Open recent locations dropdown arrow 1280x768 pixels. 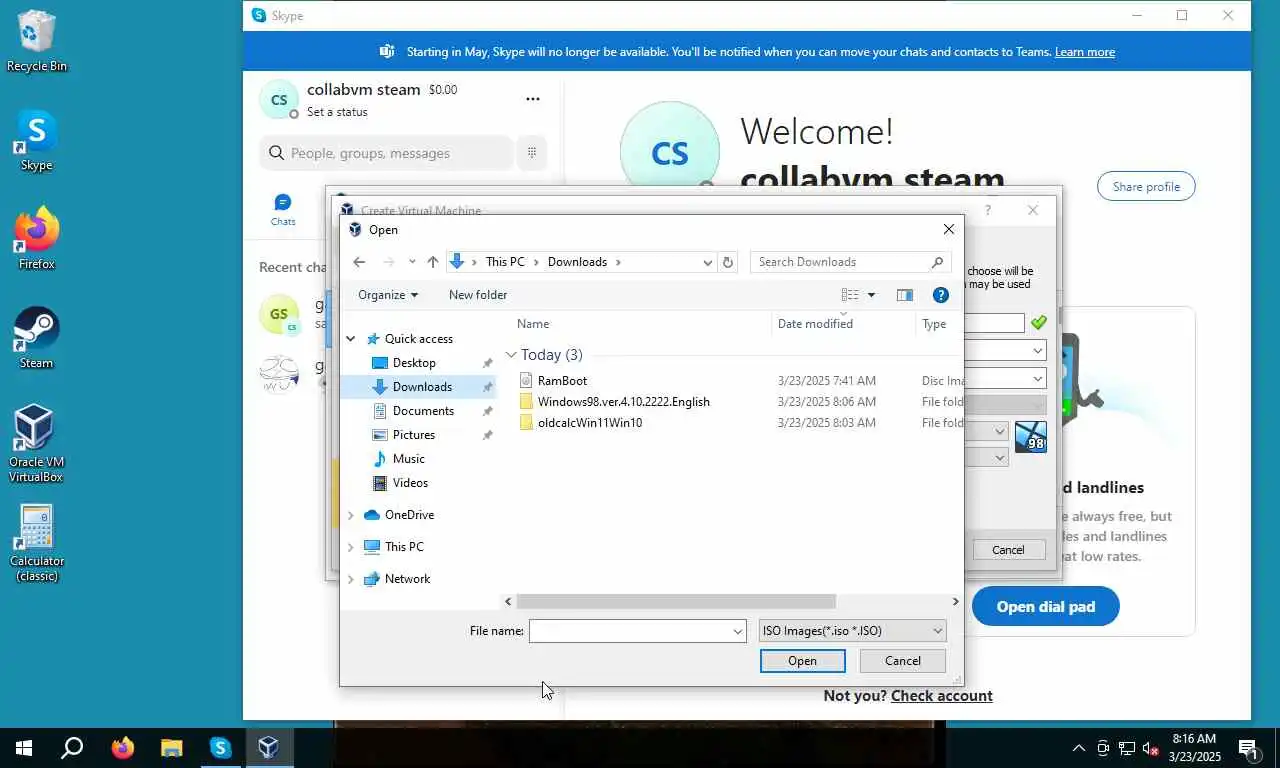pyautogui.click(x=412, y=262)
